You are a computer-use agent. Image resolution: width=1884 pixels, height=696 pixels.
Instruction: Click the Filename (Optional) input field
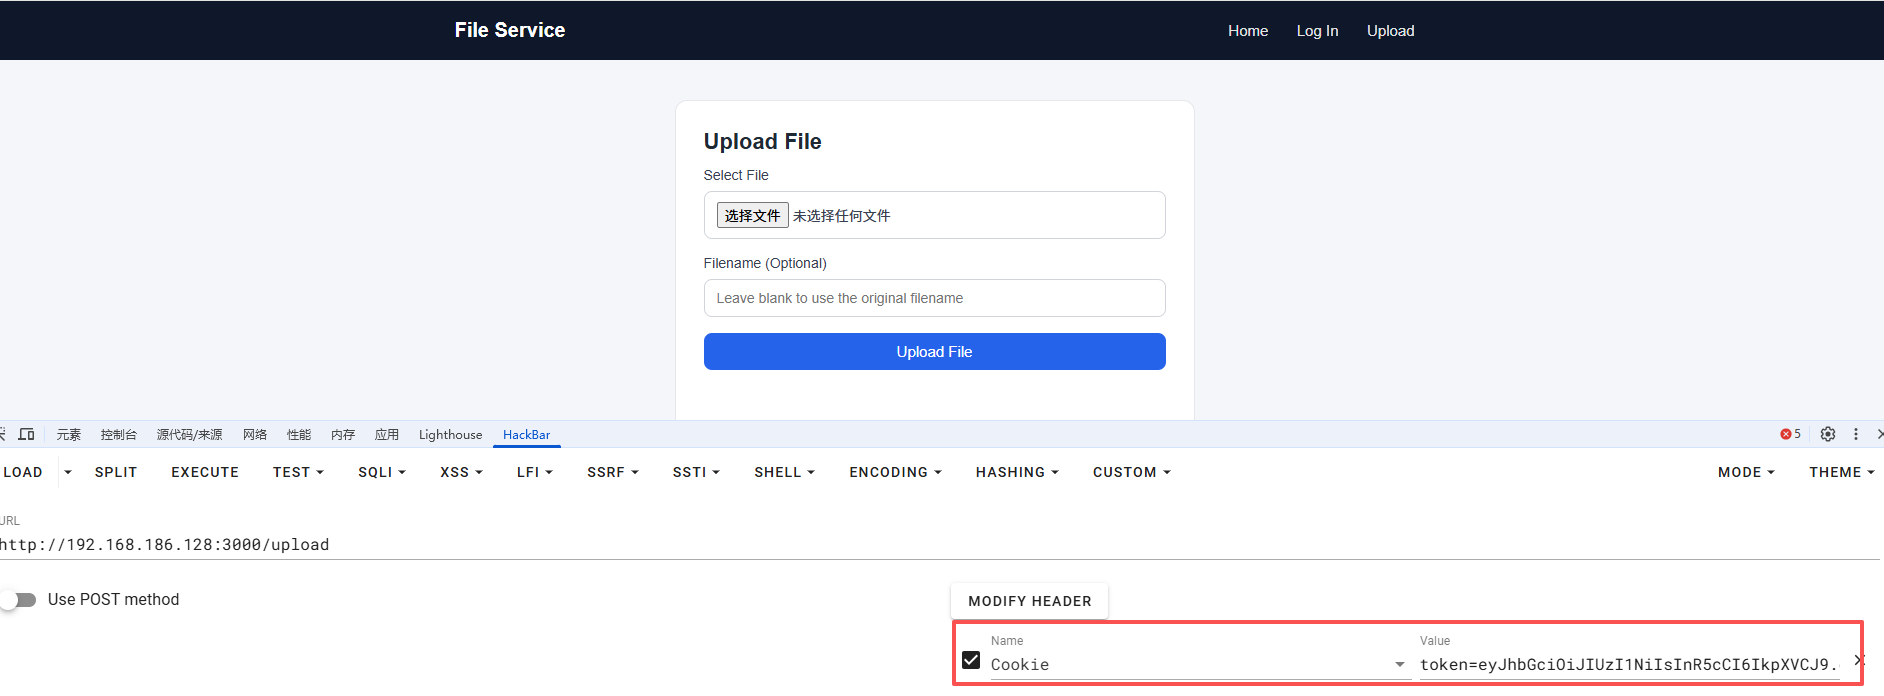934,298
